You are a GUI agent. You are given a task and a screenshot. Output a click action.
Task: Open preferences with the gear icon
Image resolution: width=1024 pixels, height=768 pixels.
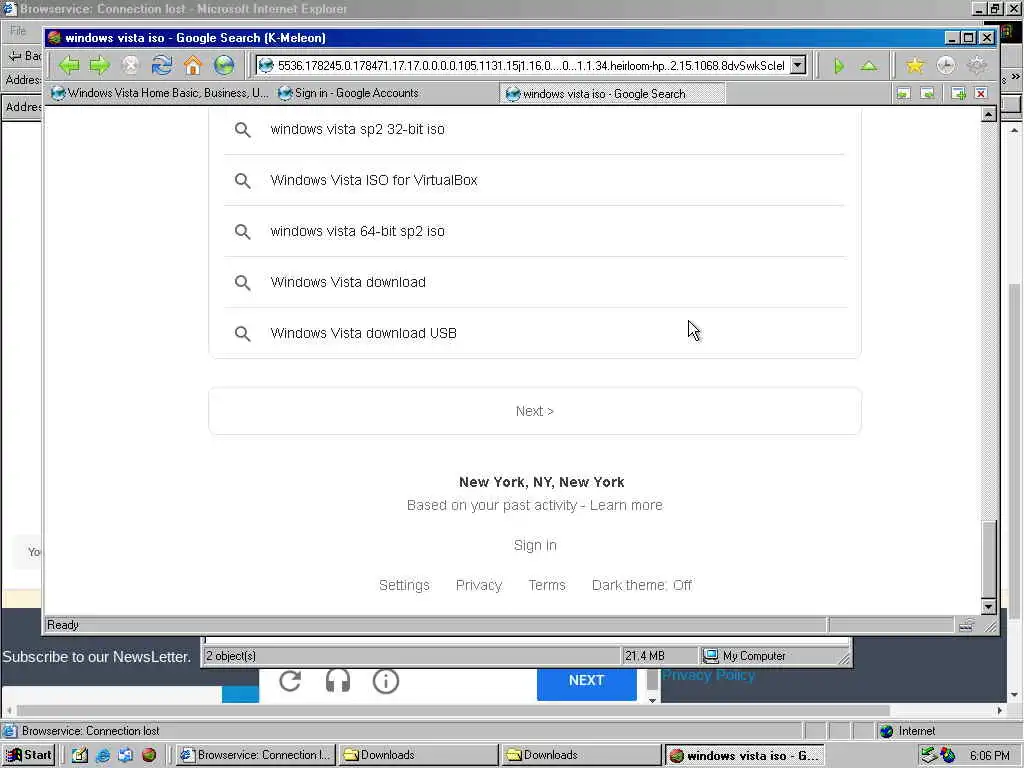tap(977, 65)
